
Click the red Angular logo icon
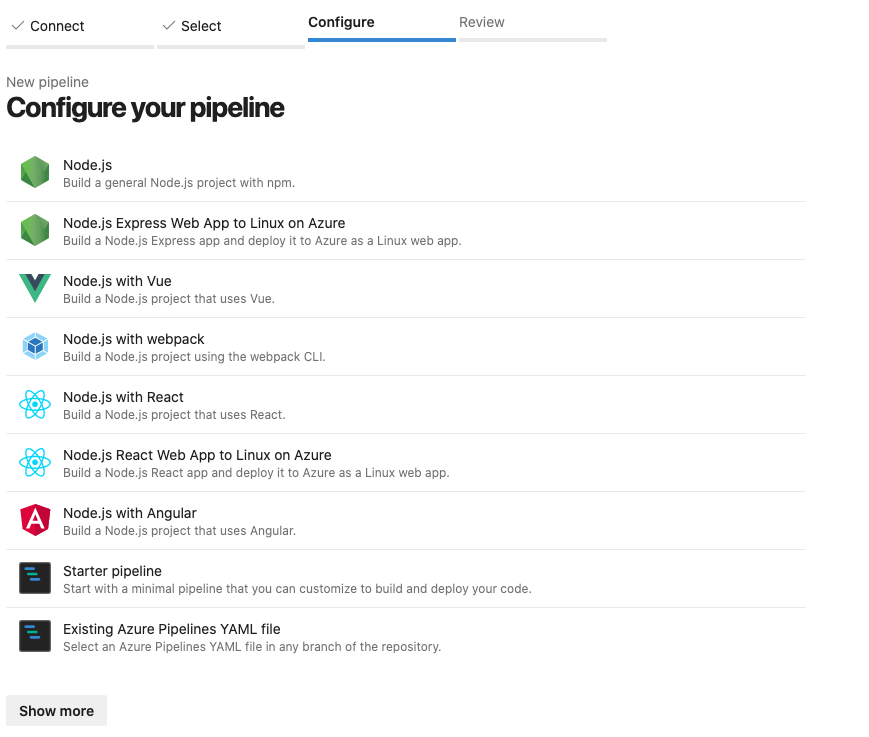coord(35,521)
